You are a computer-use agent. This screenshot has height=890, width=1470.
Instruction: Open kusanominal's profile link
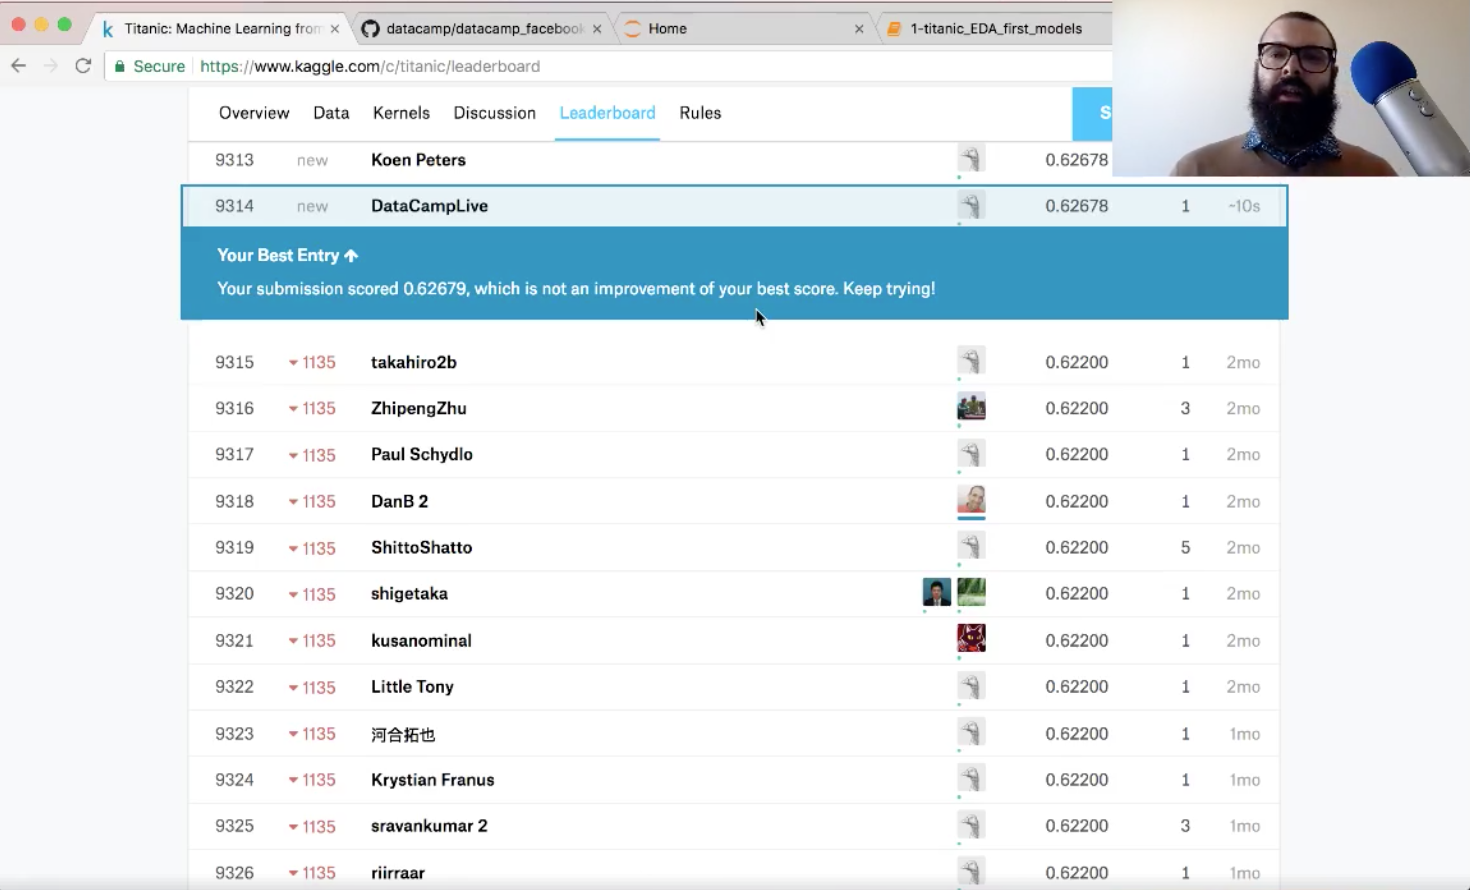pyautogui.click(x=421, y=640)
